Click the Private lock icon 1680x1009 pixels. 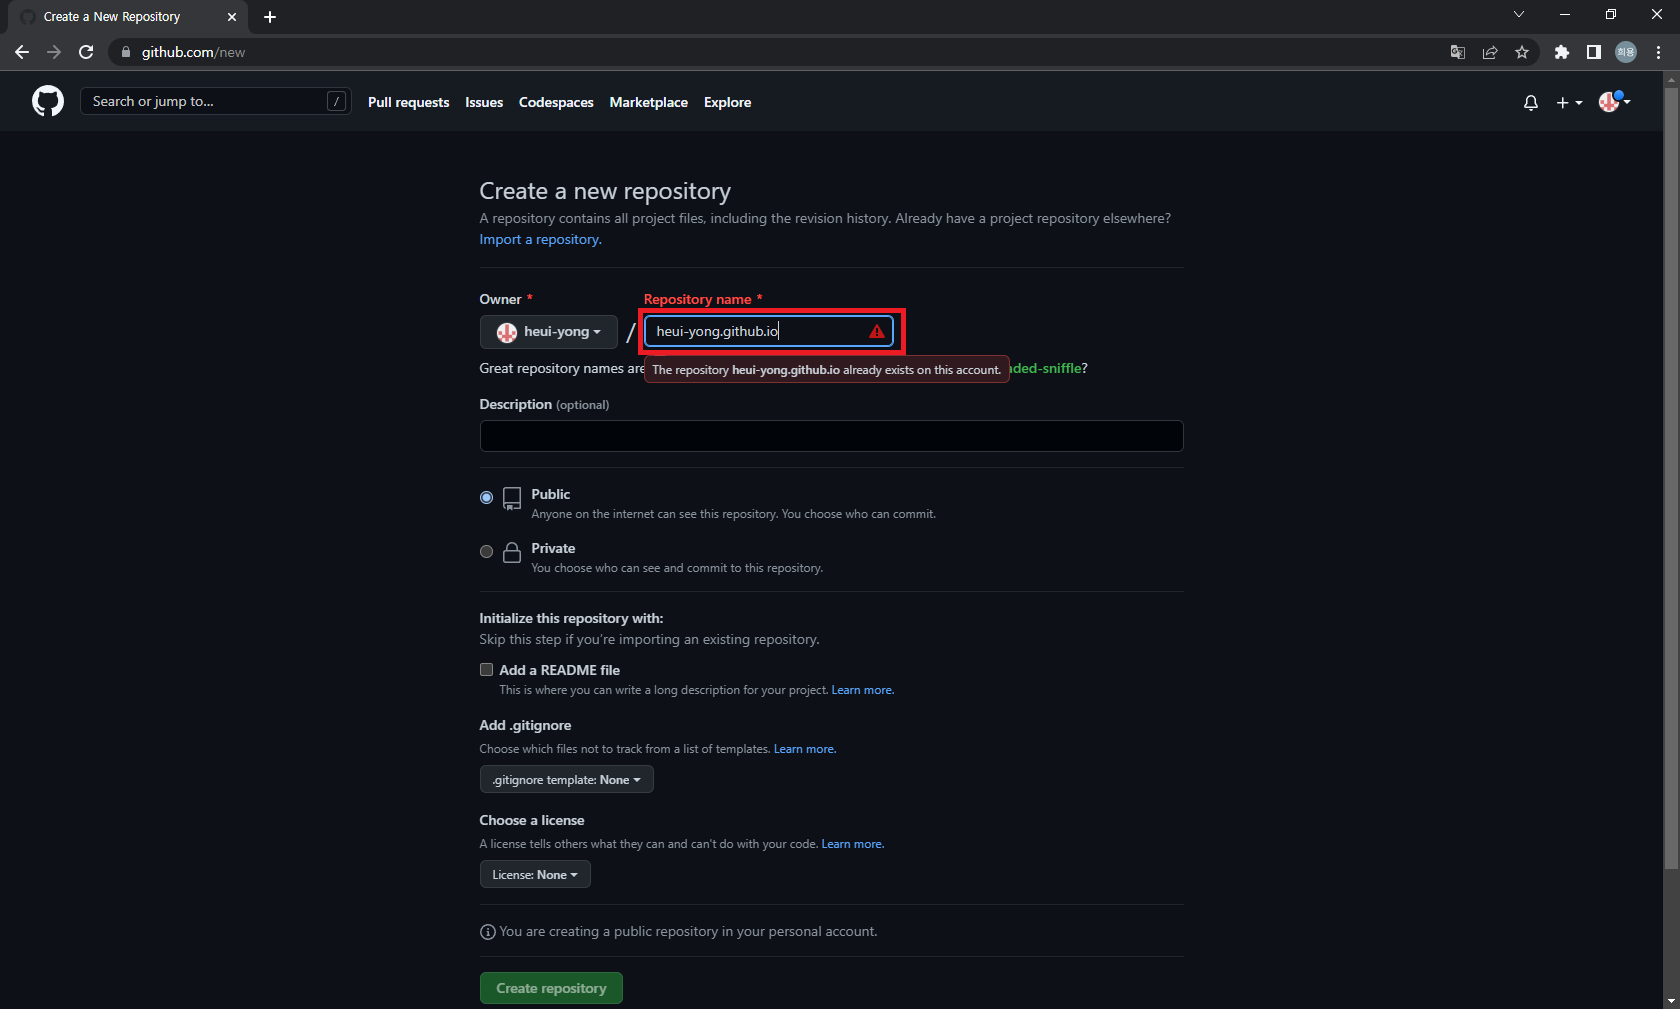coord(512,552)
